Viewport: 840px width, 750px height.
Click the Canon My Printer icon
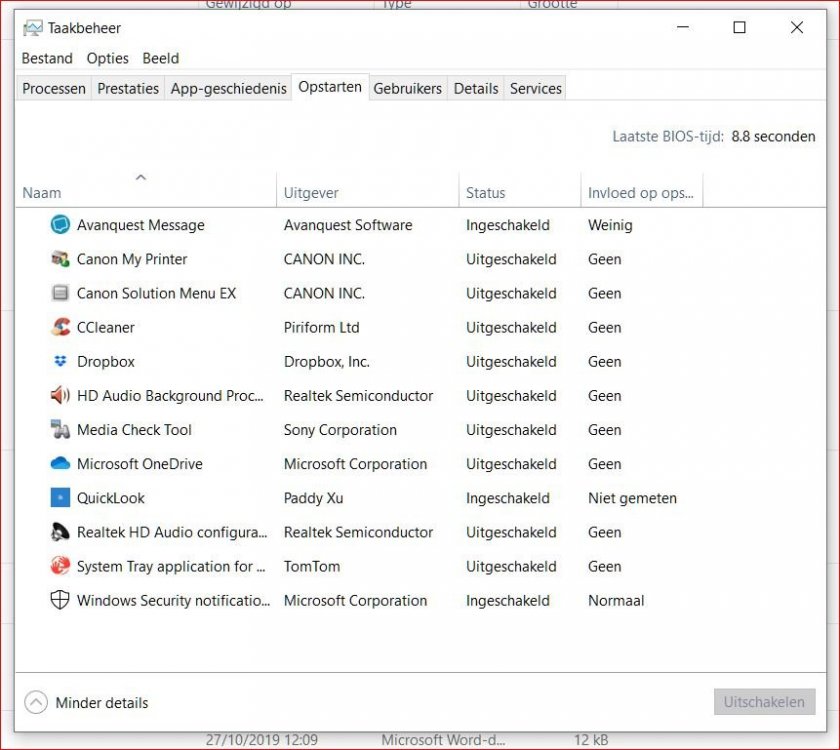(60, 259)
